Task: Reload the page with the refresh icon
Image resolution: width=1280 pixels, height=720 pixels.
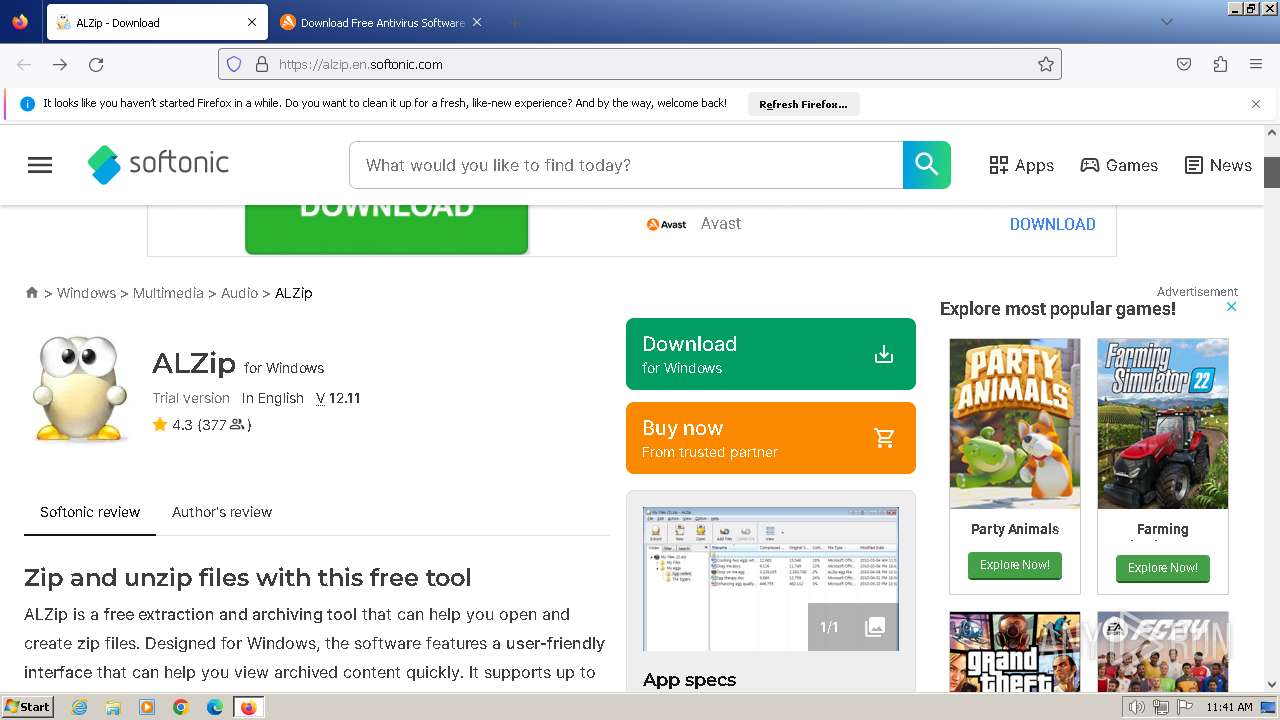Action: point(96,64)
